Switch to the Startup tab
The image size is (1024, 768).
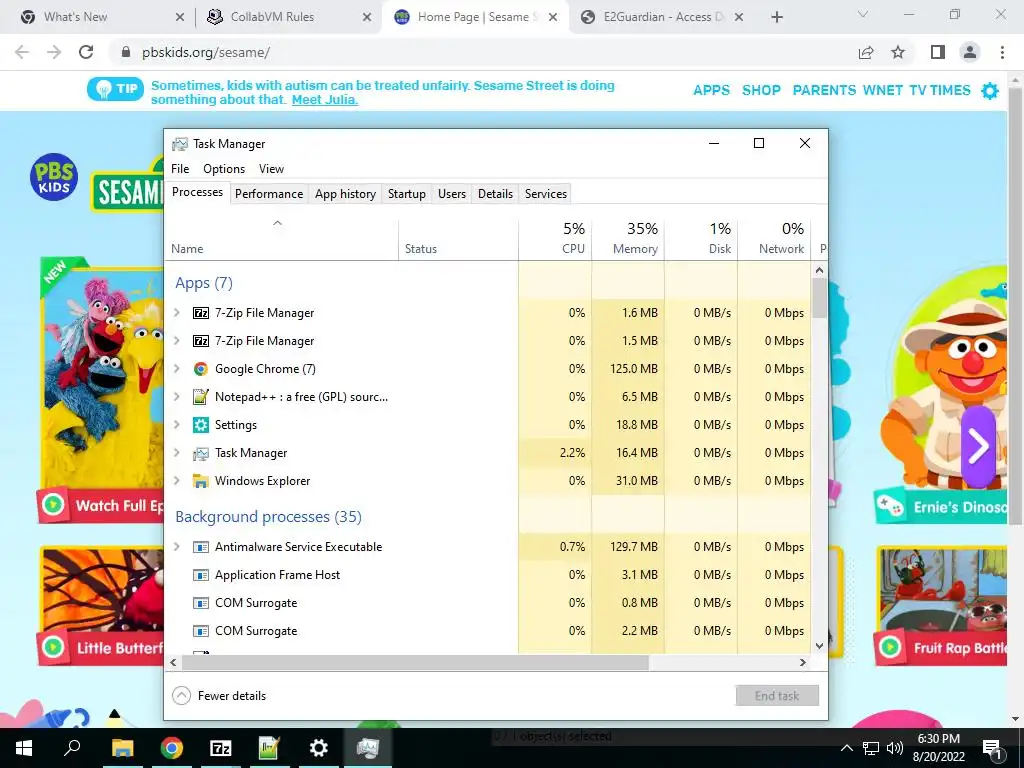pyautogui.click(x=407, y=194)
